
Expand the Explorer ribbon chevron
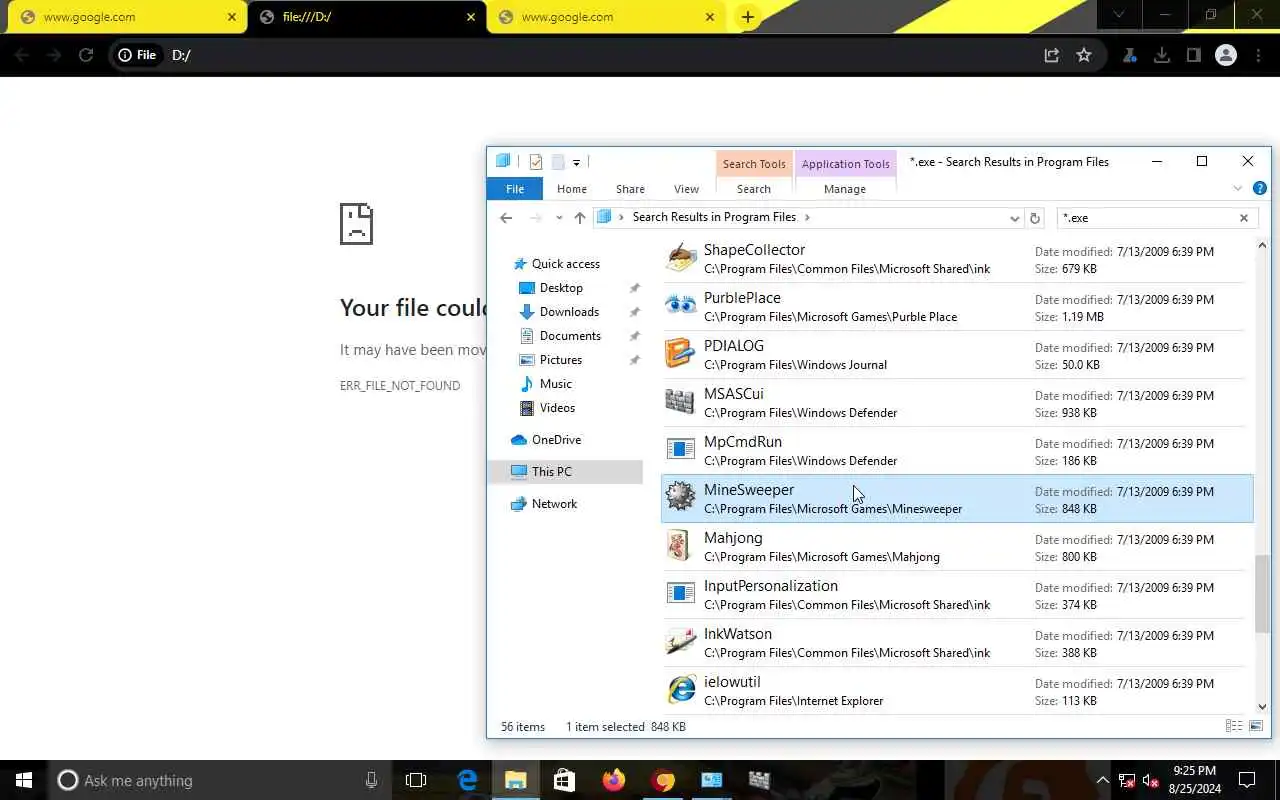(1238, 188)
